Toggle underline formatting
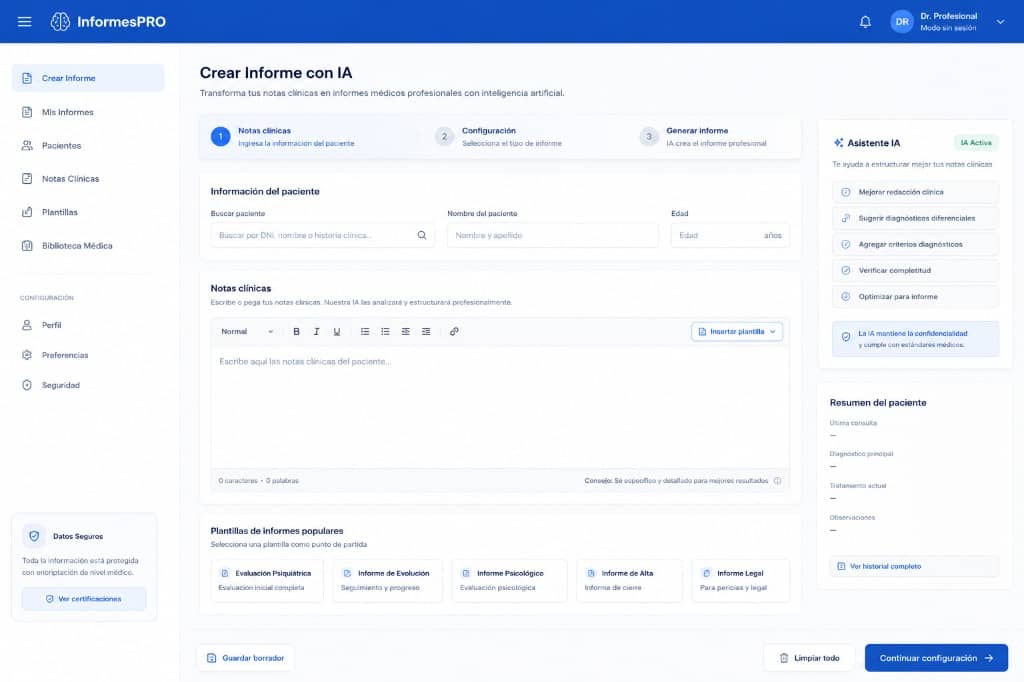 [337, 331]
